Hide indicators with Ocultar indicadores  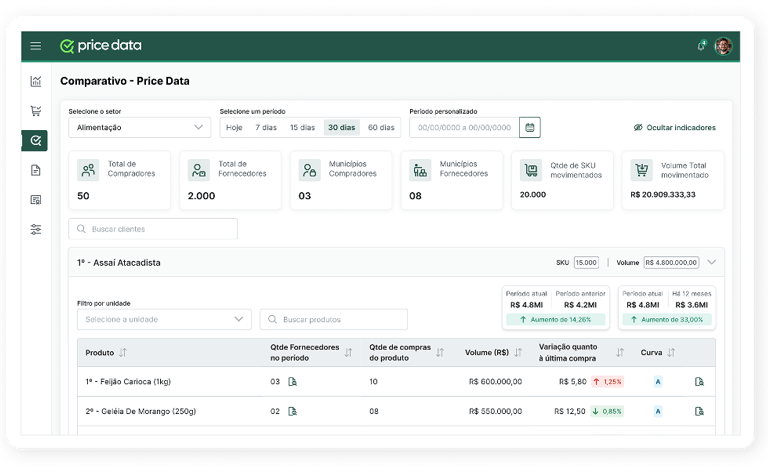coord(674,127)
